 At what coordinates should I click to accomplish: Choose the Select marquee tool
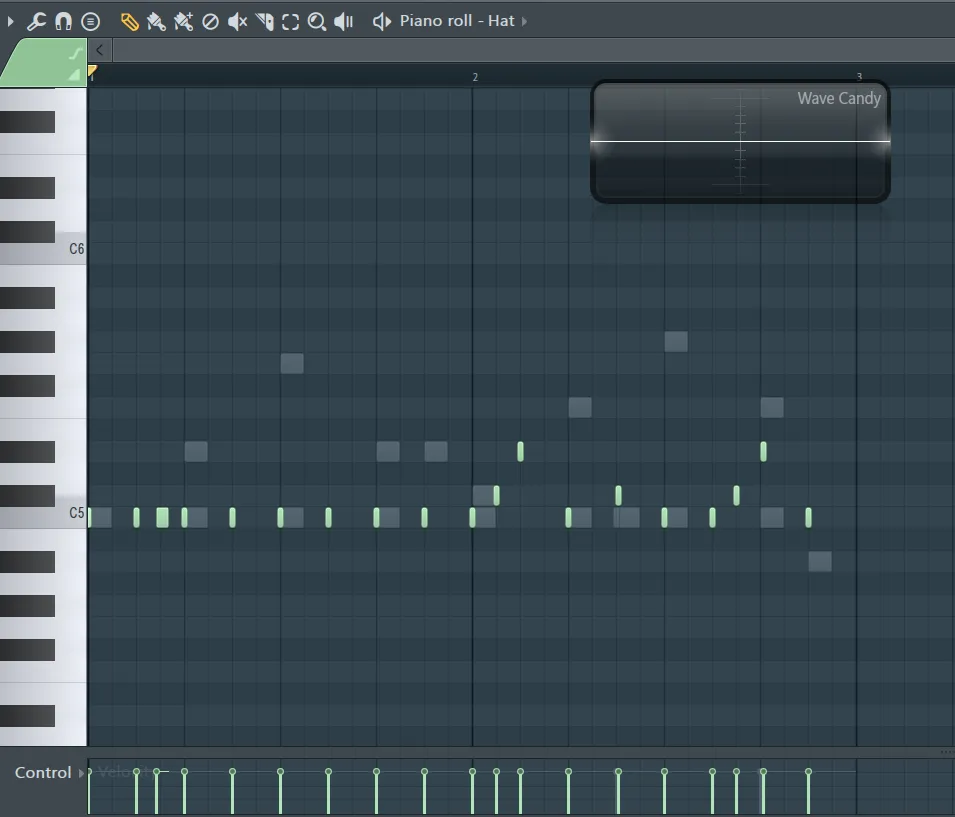click(291, 22)
